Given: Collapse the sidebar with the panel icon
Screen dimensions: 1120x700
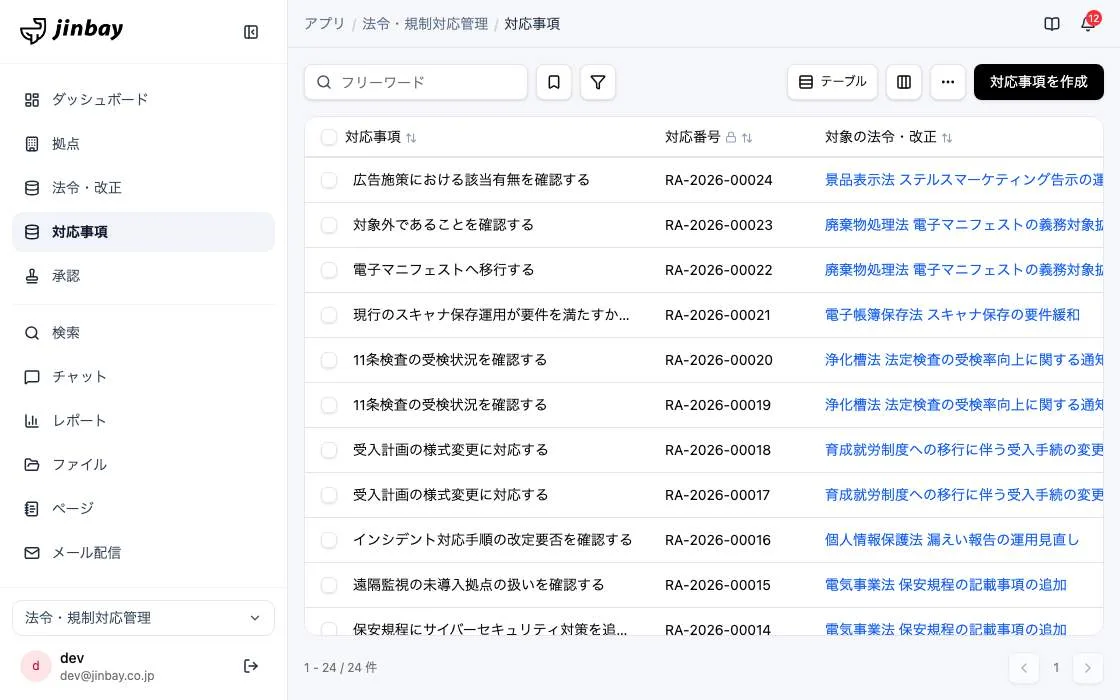Looking at the screenshot, I should coord(251,32).
